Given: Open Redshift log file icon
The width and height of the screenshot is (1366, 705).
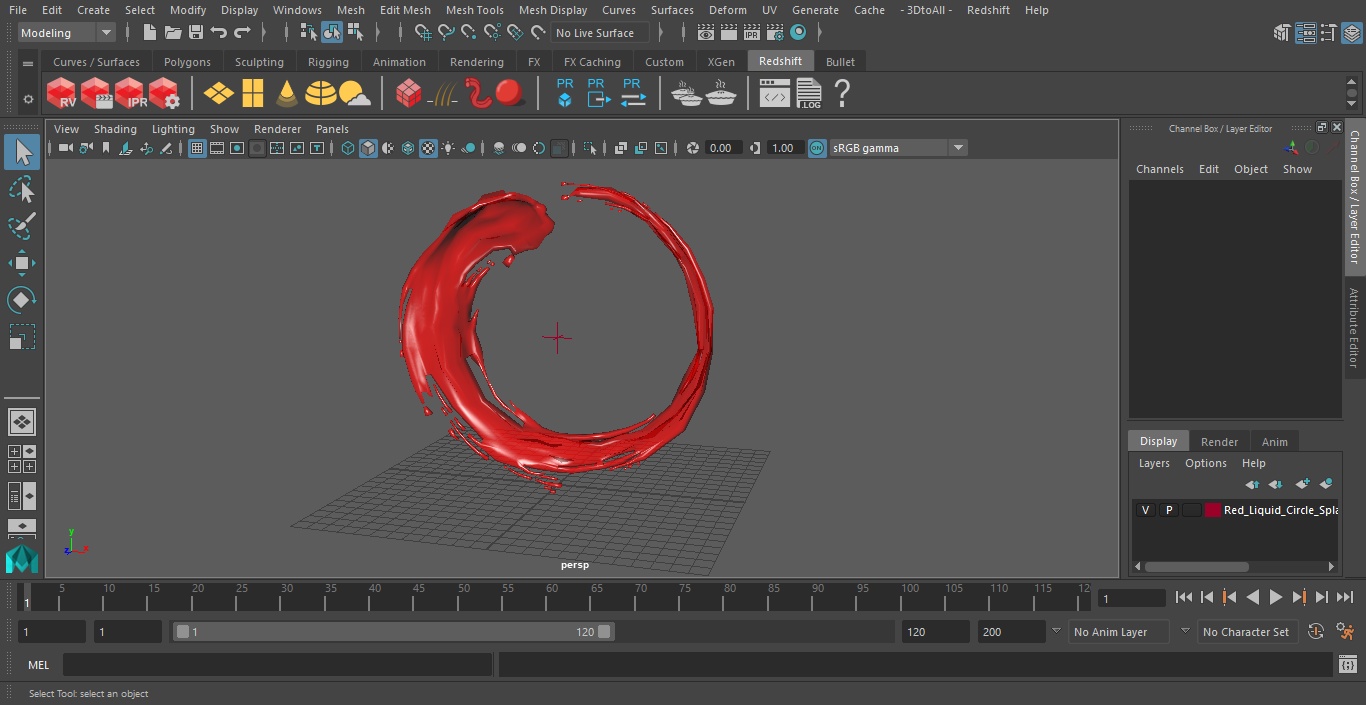Looking at the screenshot, I should (x=808, y=94).
